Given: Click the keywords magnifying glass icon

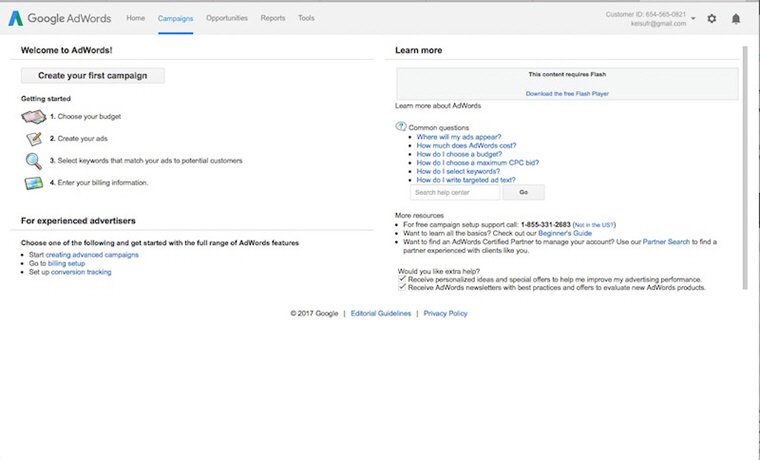Looking at the screenshot, I should click(x=33, y=161).
